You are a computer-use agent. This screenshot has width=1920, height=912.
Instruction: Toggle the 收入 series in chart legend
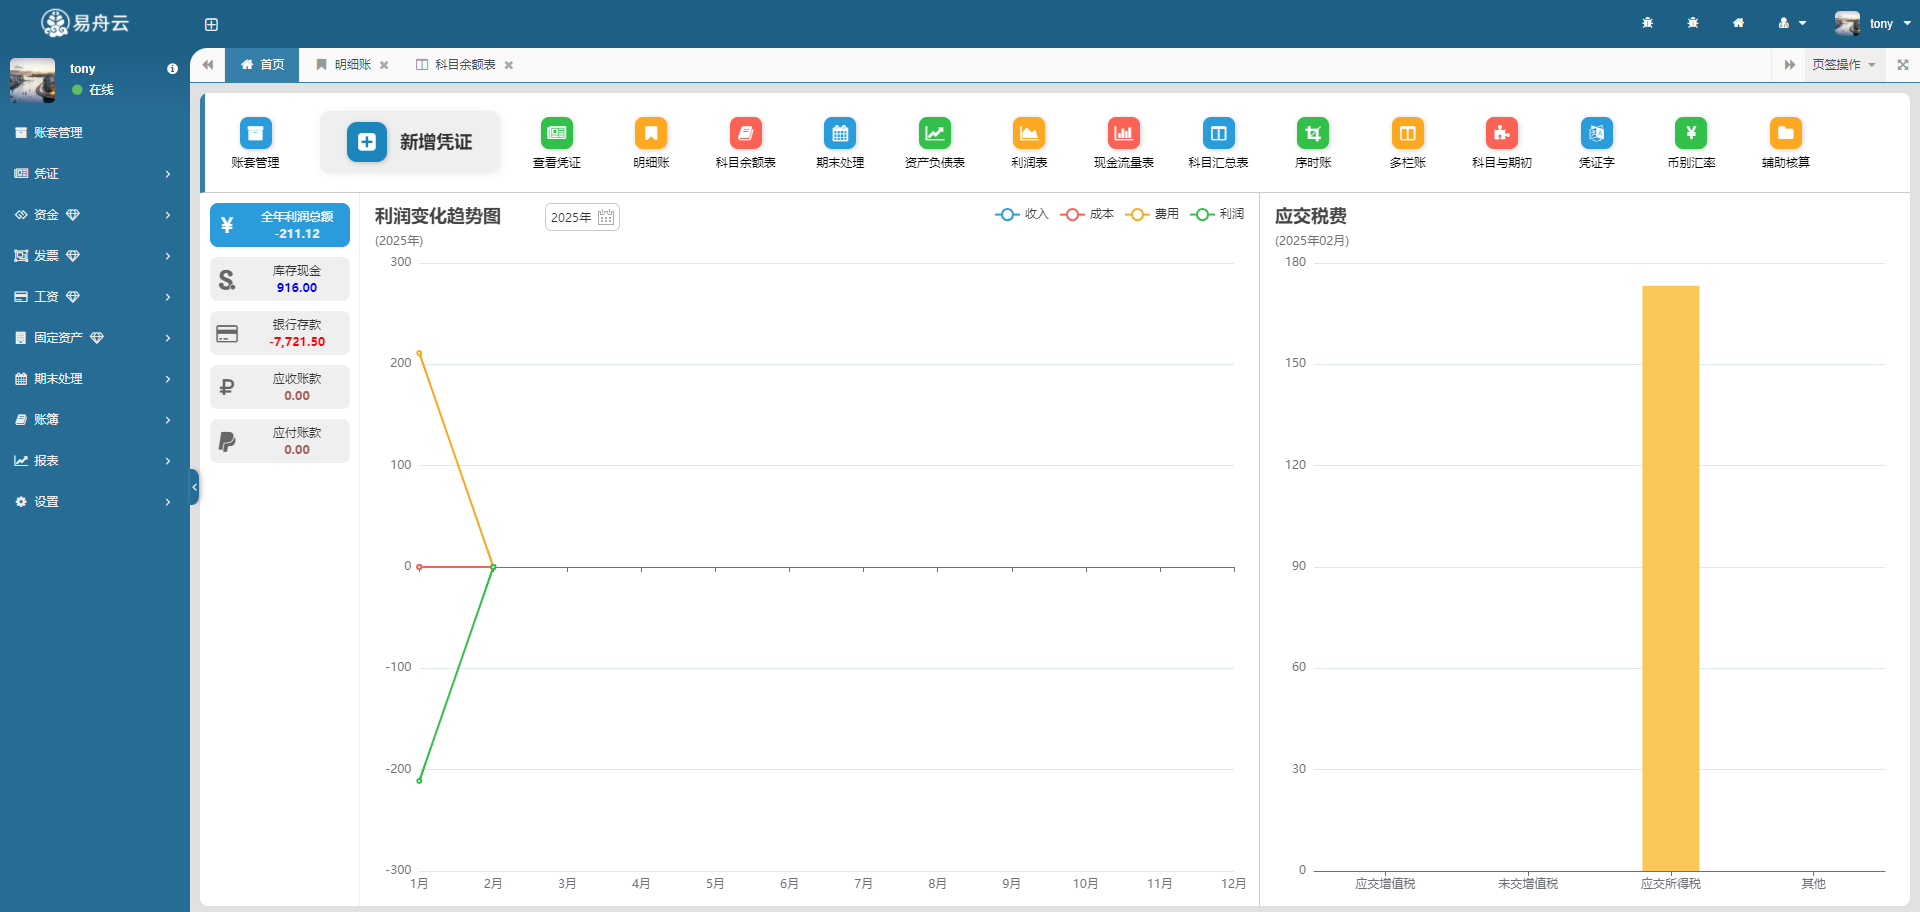click(x=1022, y=214)
